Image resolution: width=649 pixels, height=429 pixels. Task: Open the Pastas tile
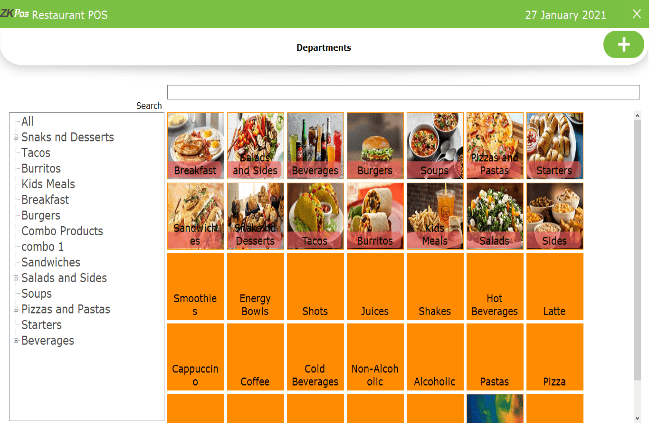pos(495,357)
